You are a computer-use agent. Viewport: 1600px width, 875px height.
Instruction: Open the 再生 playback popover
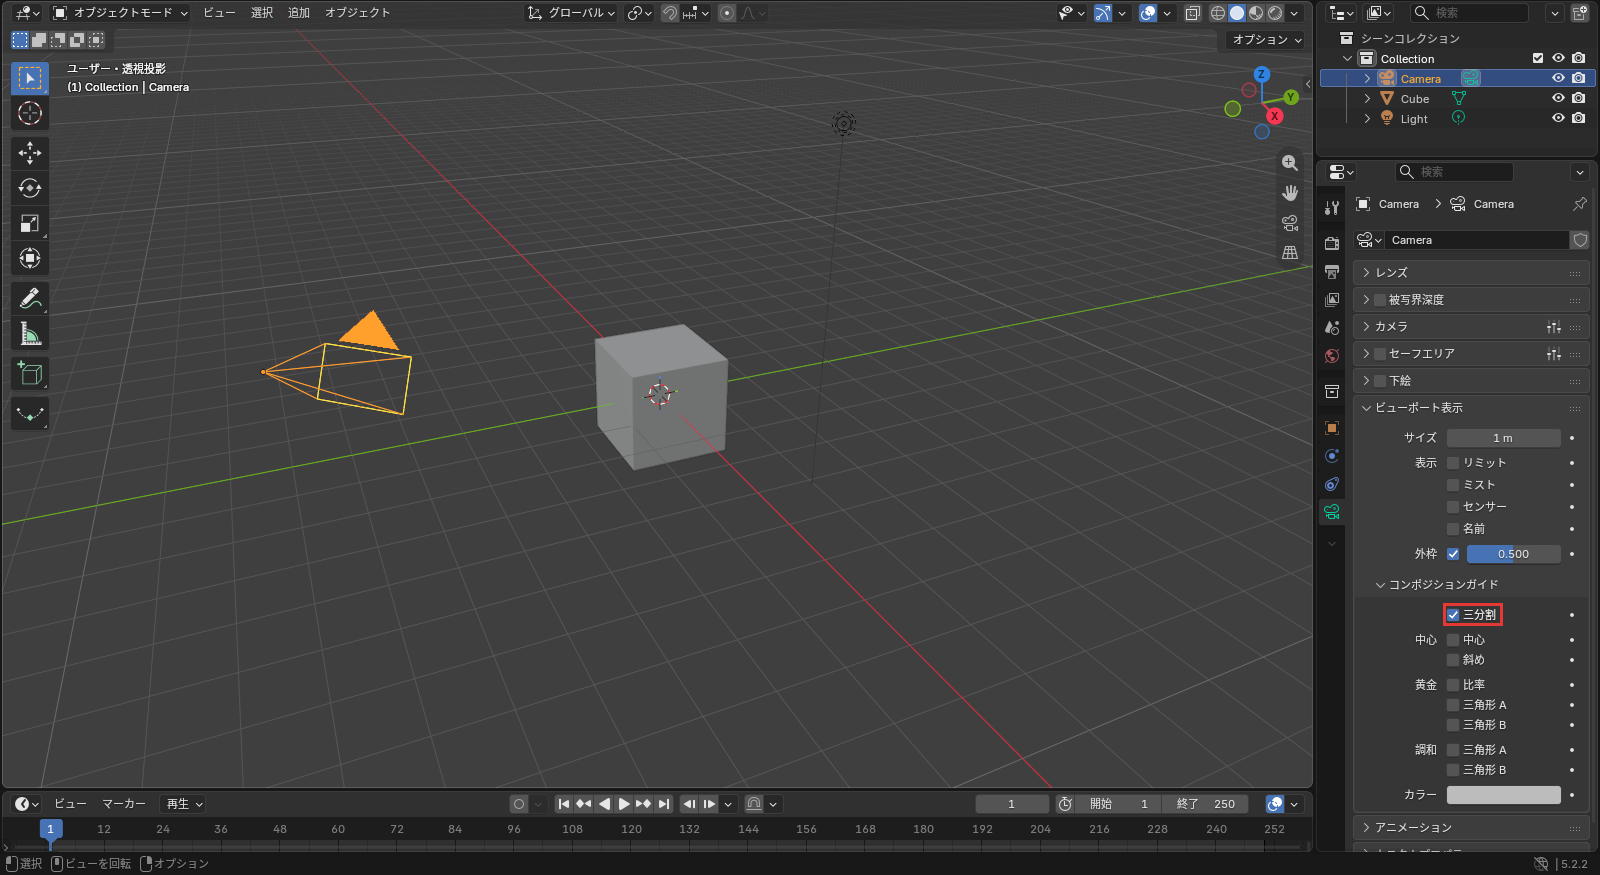(x=185, y=804)
